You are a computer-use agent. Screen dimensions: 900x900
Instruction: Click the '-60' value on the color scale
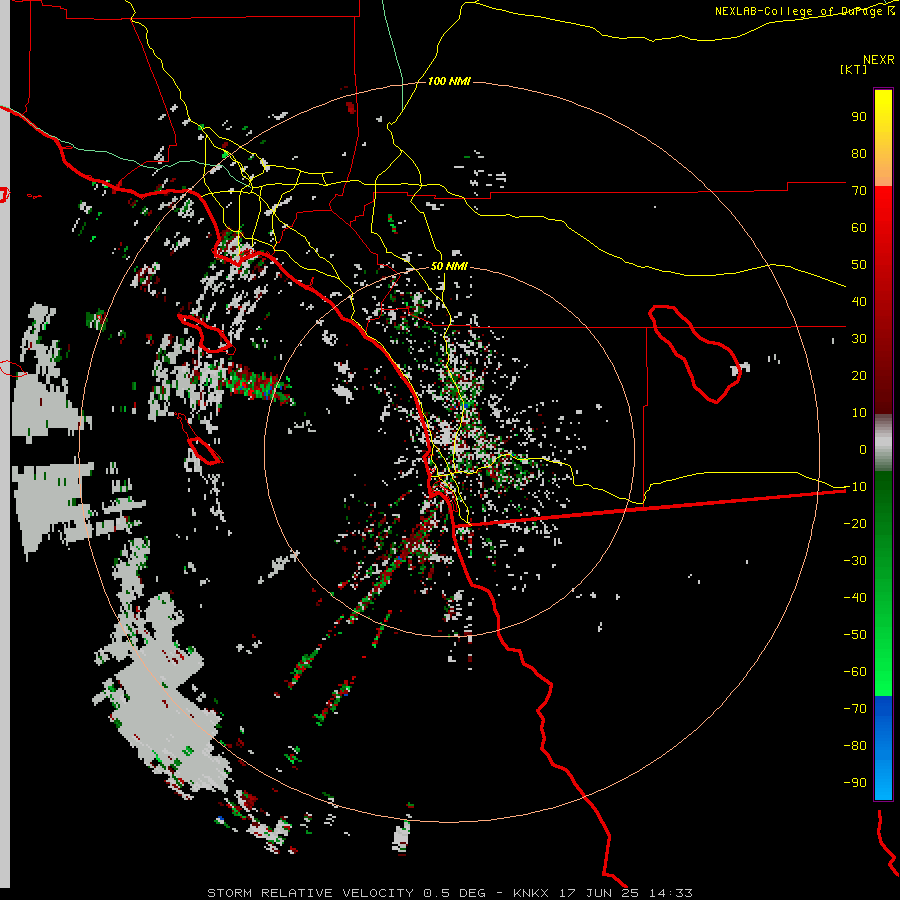[x=855, y=672]
